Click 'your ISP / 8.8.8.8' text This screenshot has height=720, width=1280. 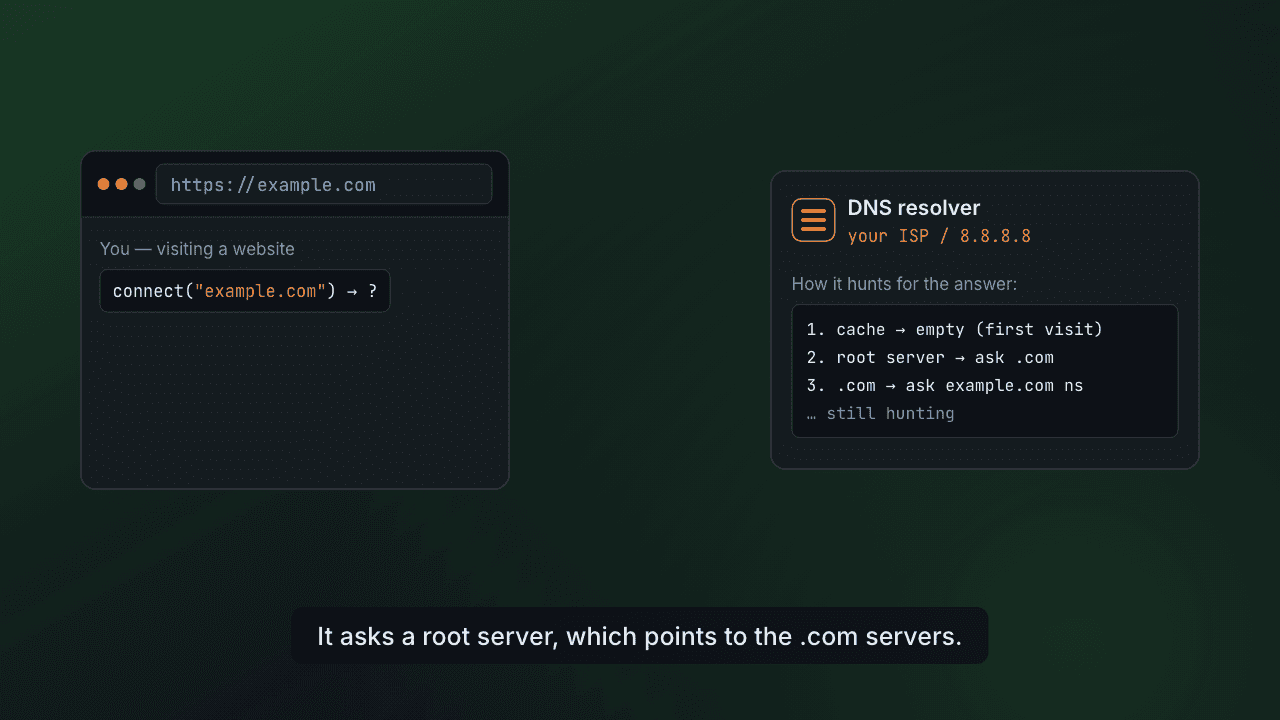(x=939, y=237)
